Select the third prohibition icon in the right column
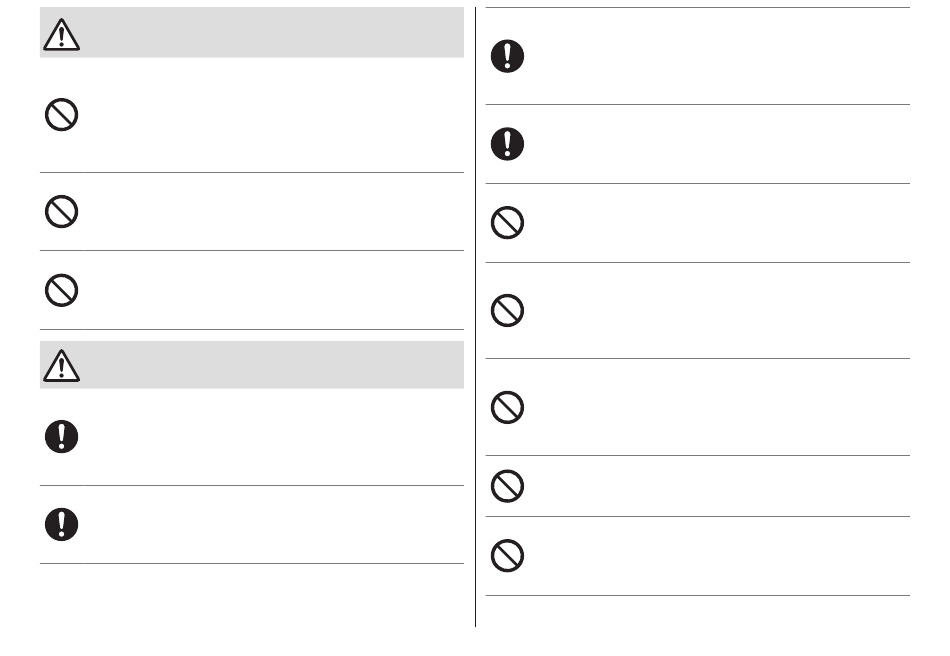Image resolution: width=950 pixels, height=656 pixels. pos(507,407)
